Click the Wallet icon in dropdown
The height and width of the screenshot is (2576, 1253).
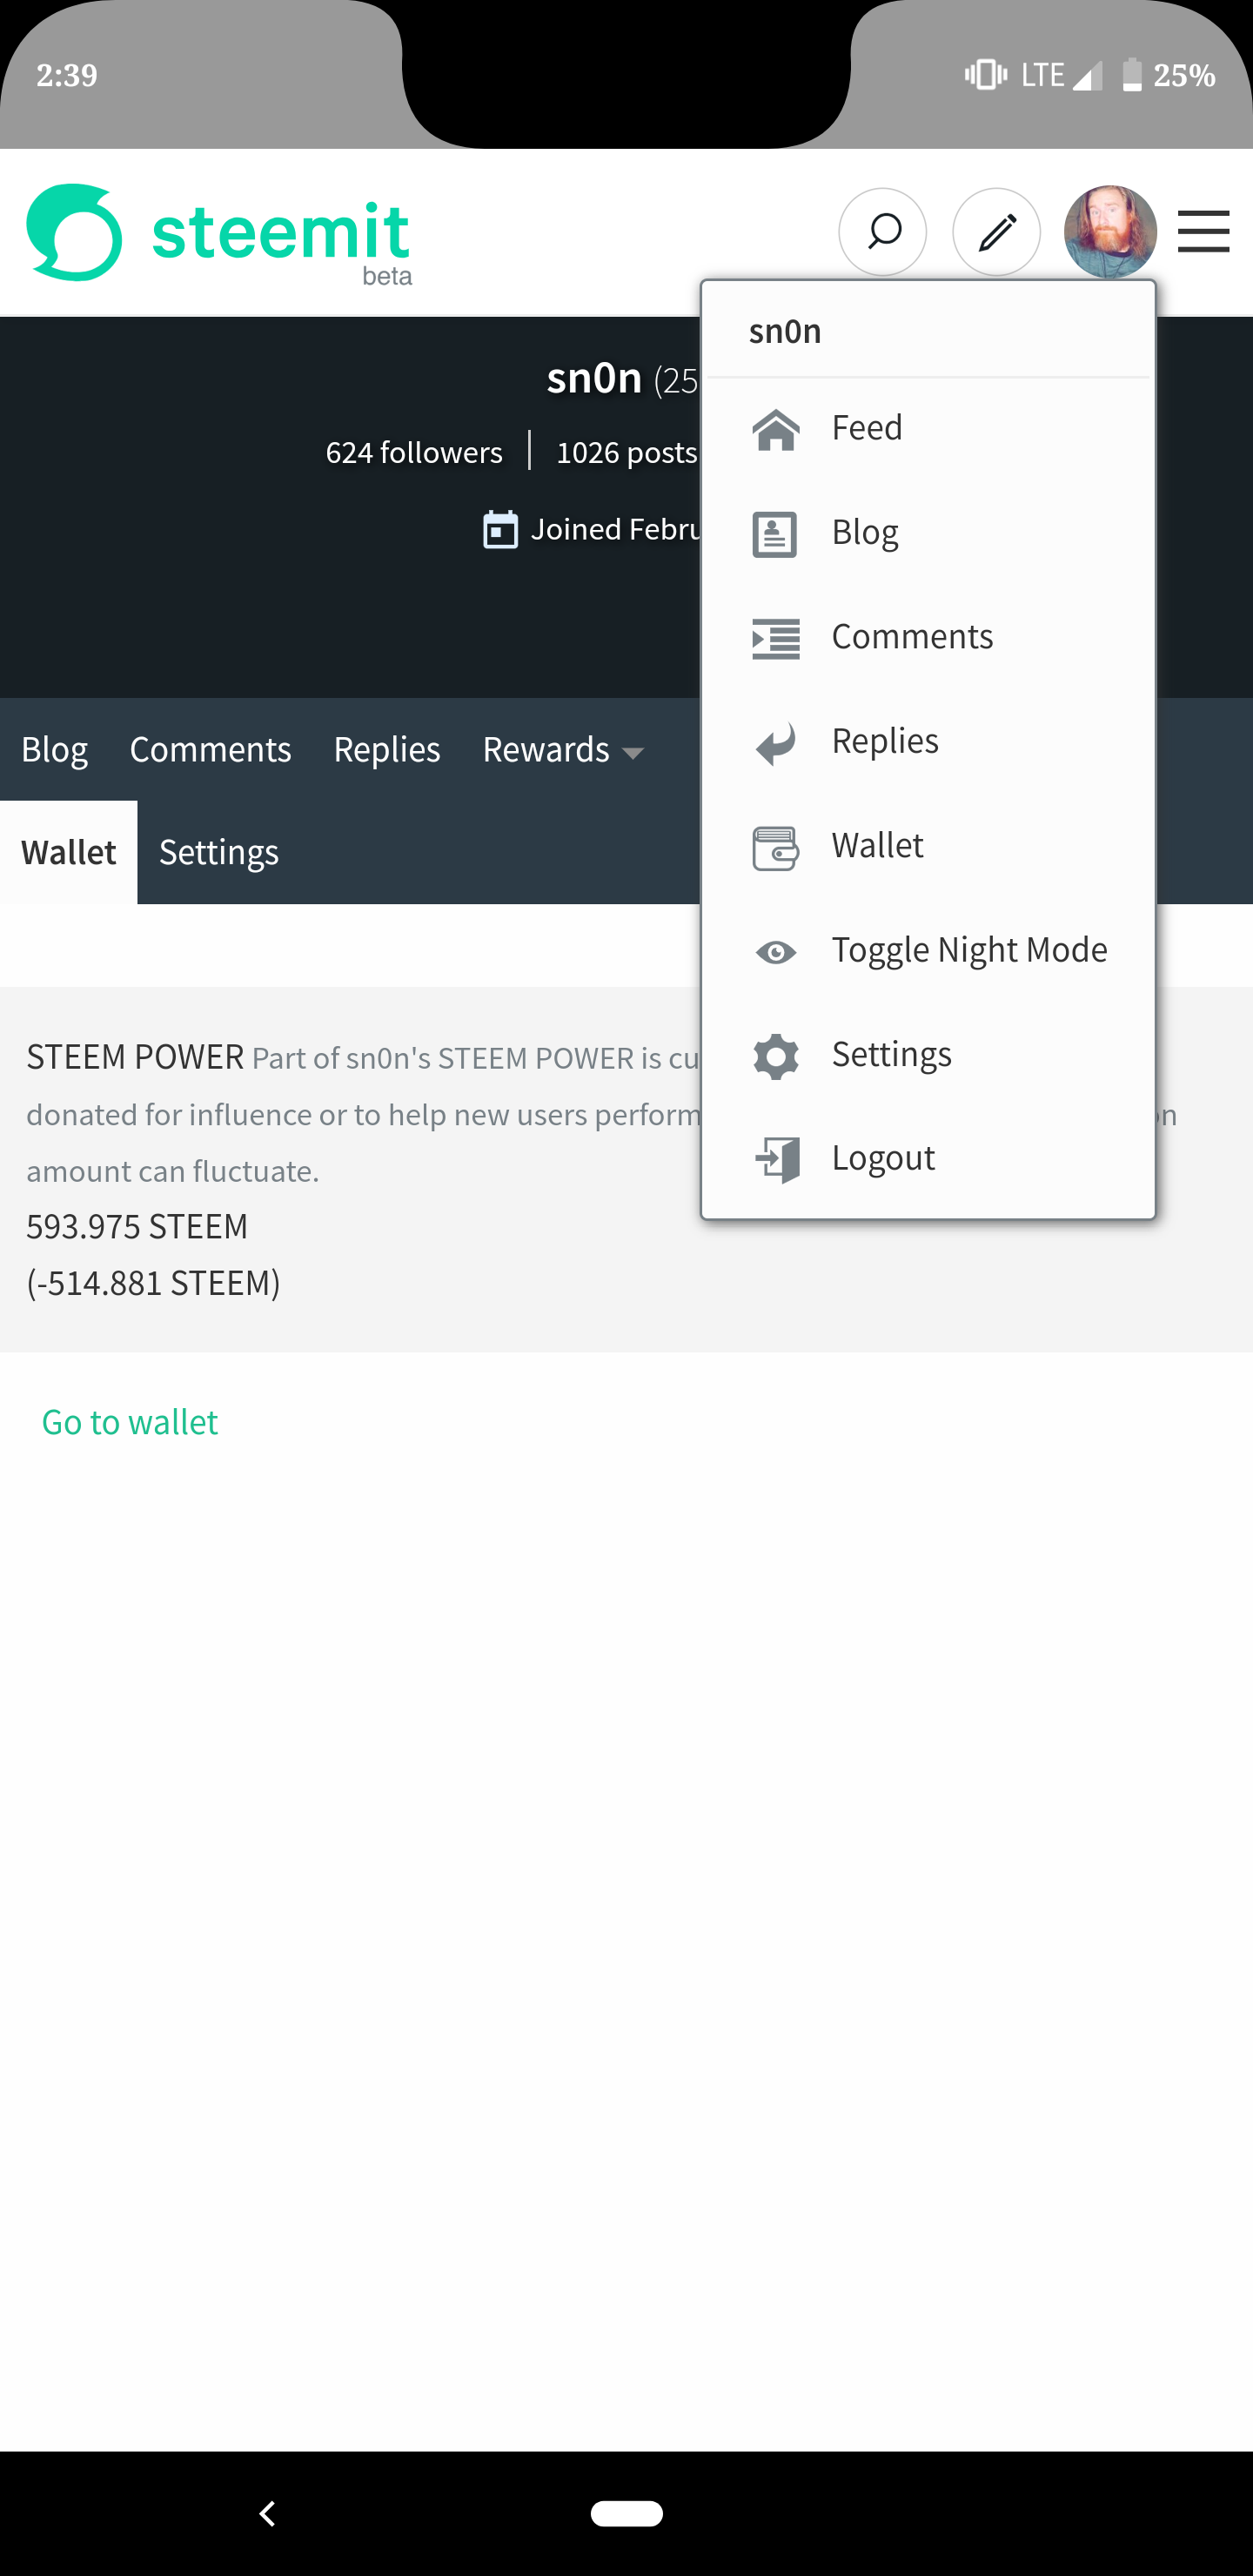point(776,848)
